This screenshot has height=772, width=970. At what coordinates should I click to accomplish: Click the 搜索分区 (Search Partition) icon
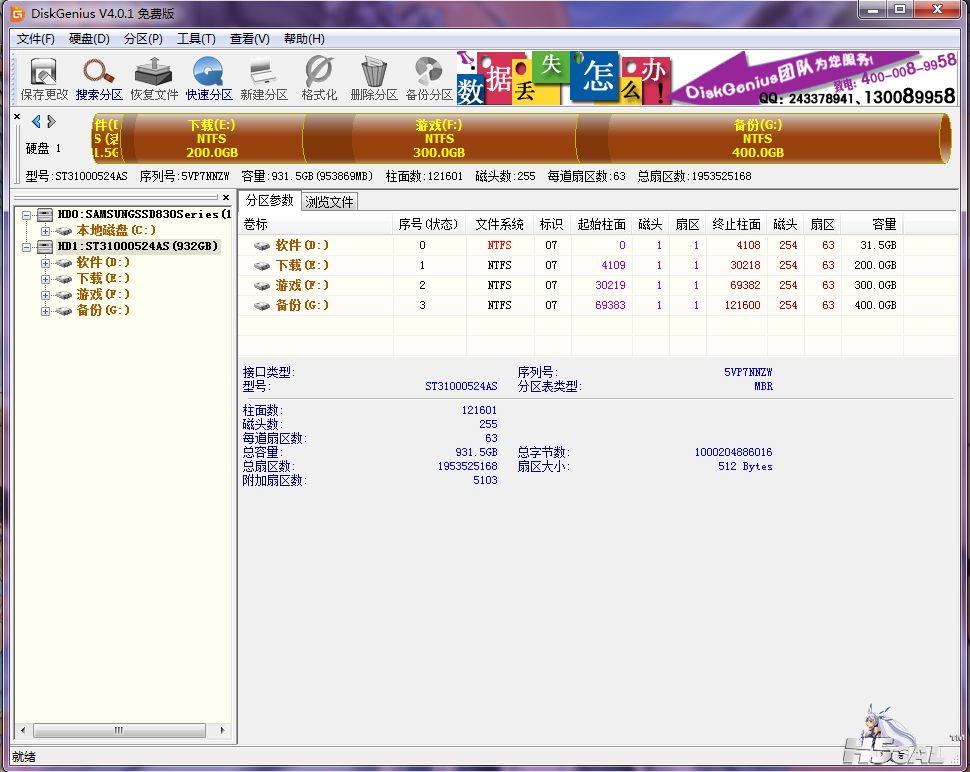(x=99, y=79)
